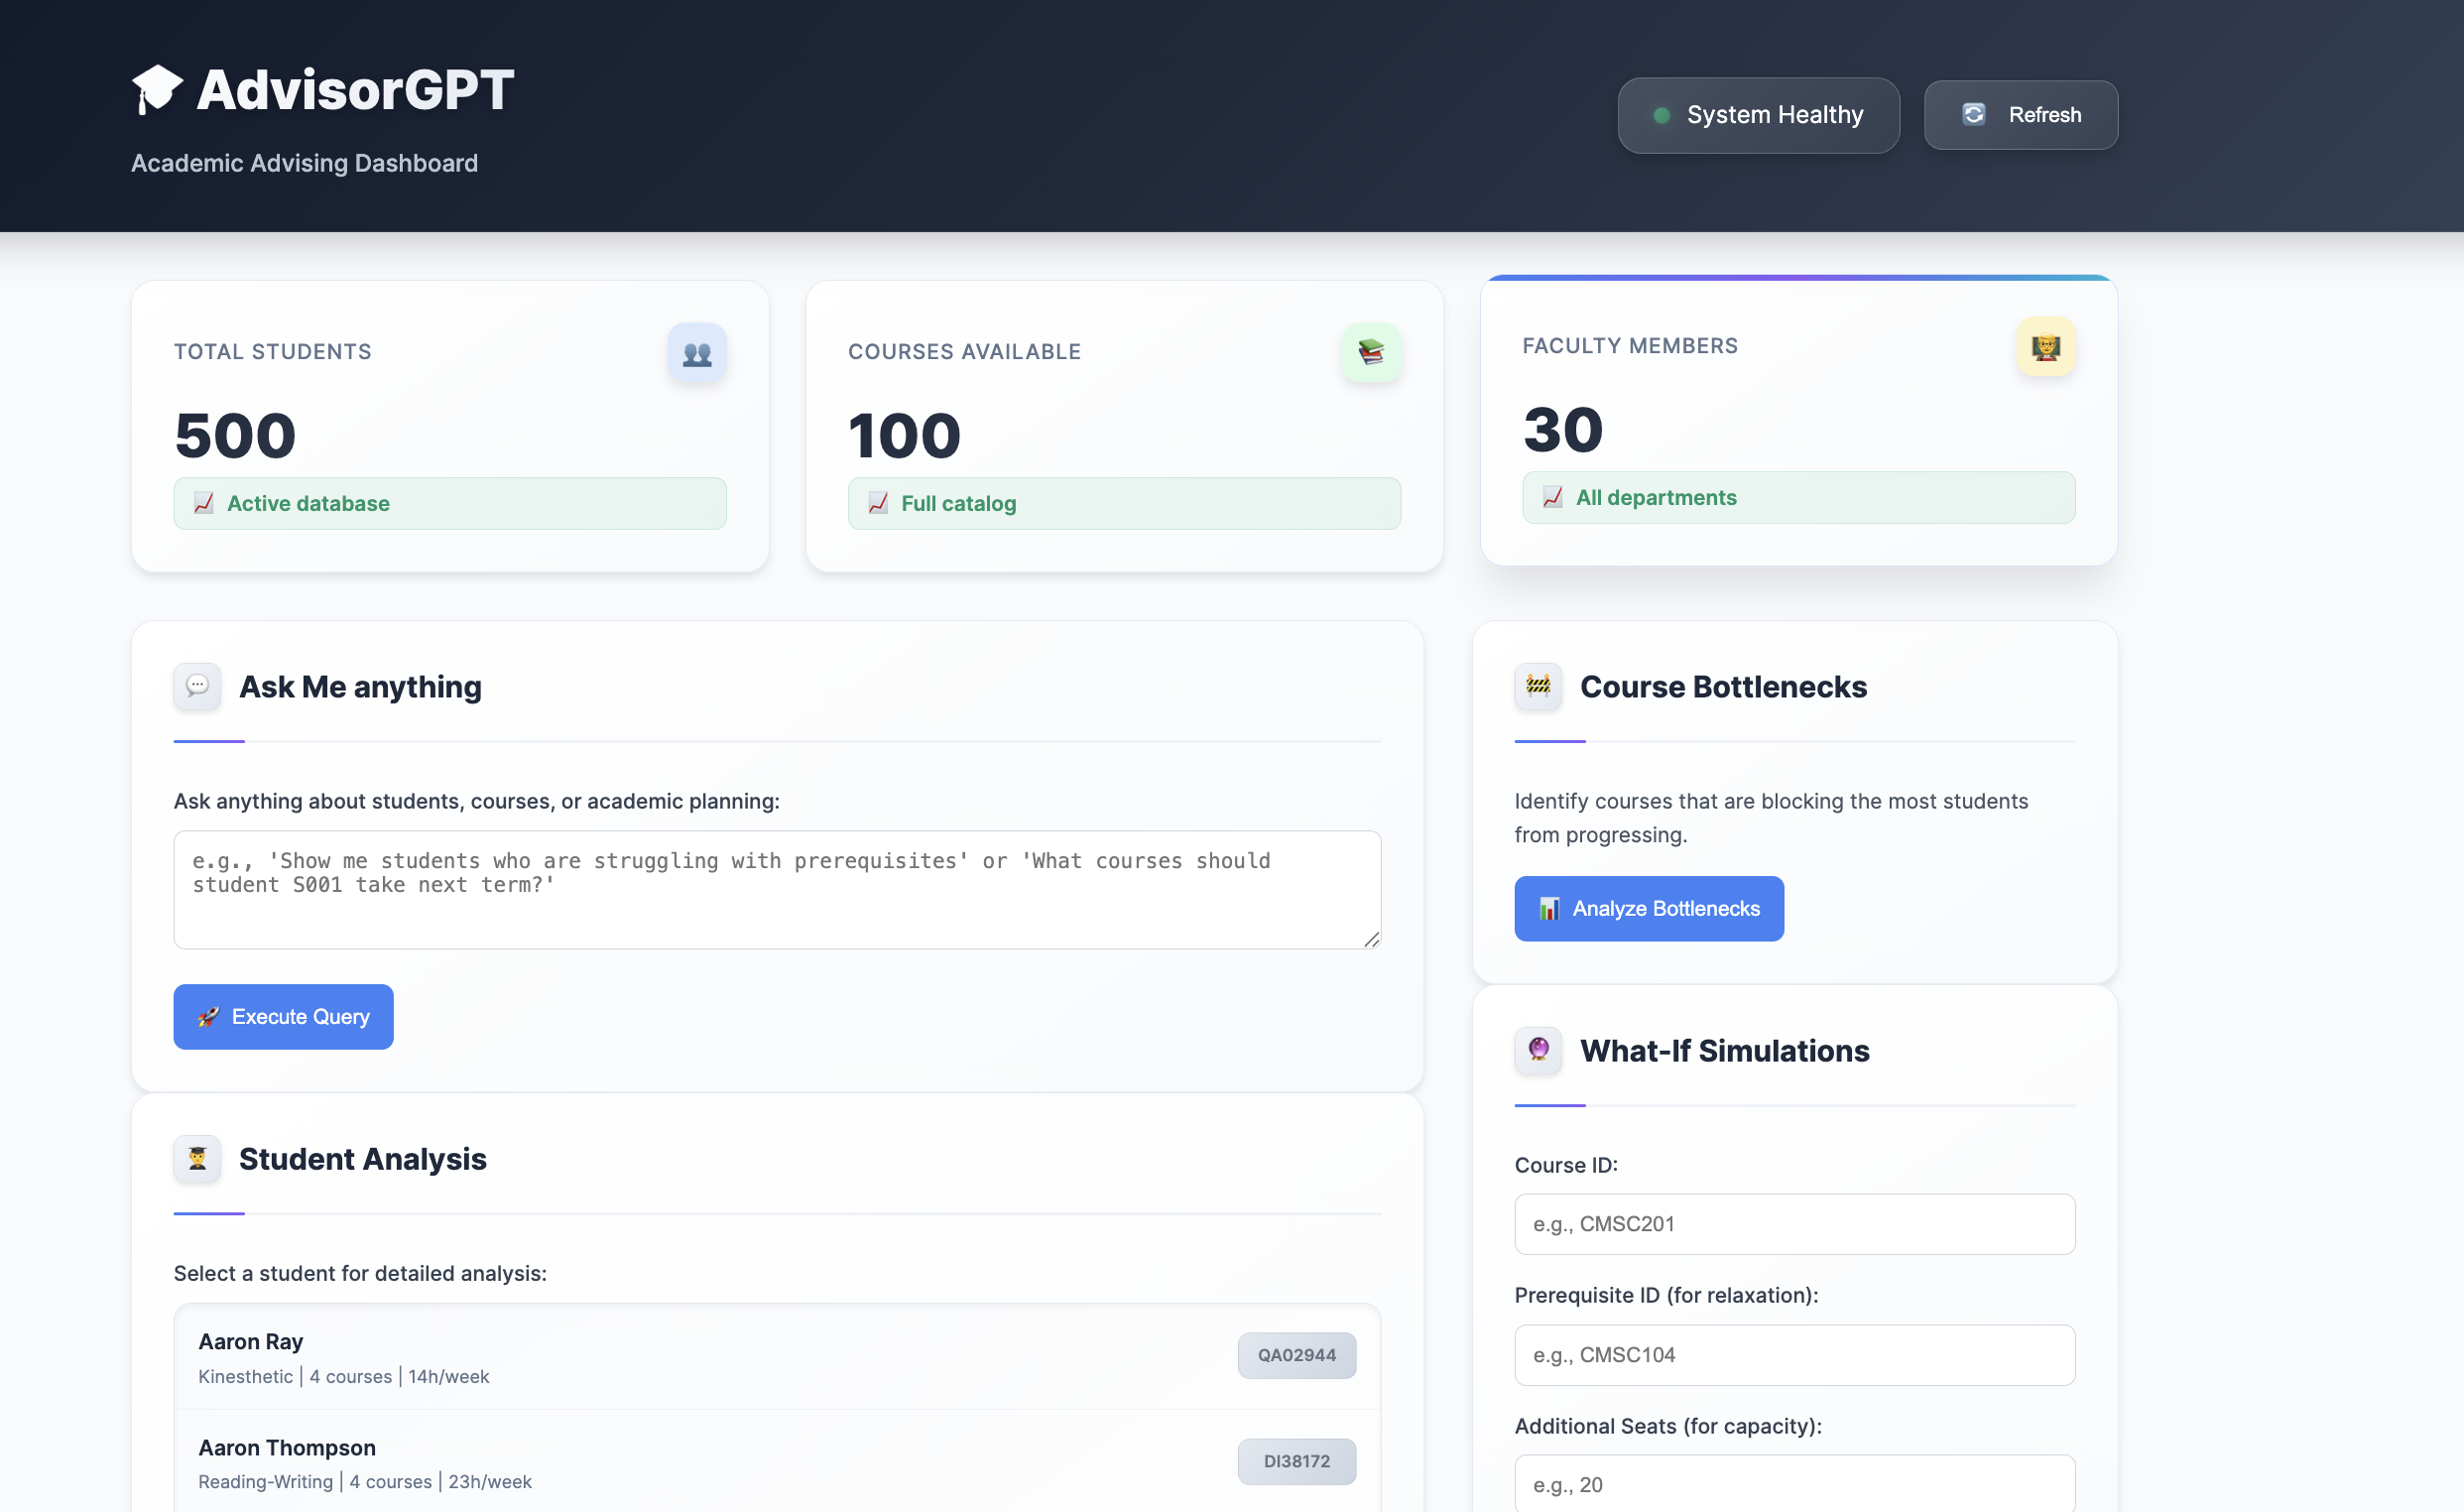Viewport: 2464px width, 1512px height.
Task: Click the speech bubble Ask Me icon
Action: tap(197, 687)
